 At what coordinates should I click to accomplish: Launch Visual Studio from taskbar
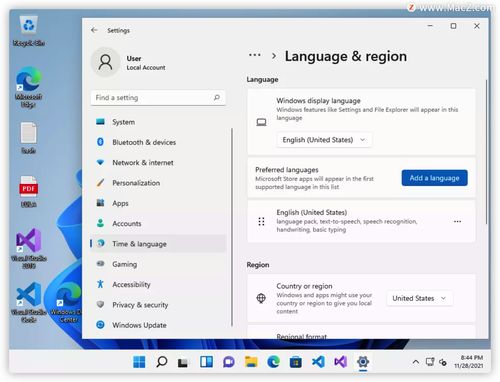[340, 362]
